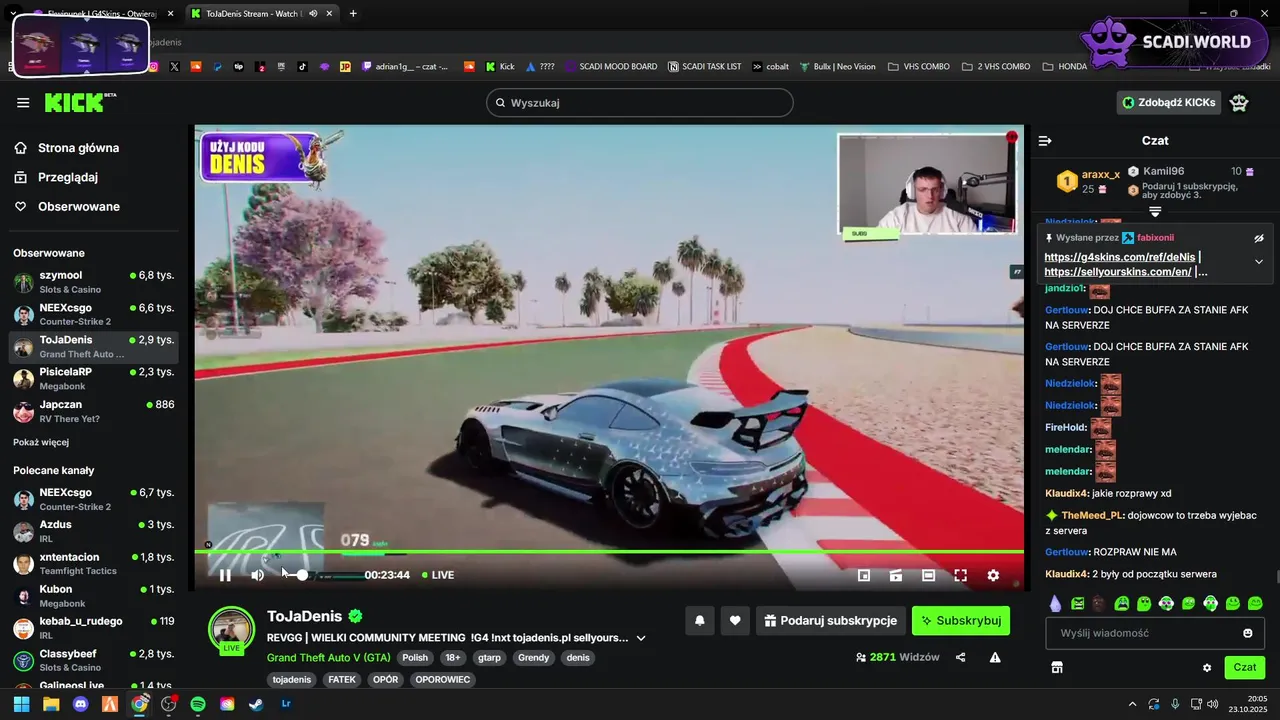Insert the purple crystal emote

click(1055, 603)
